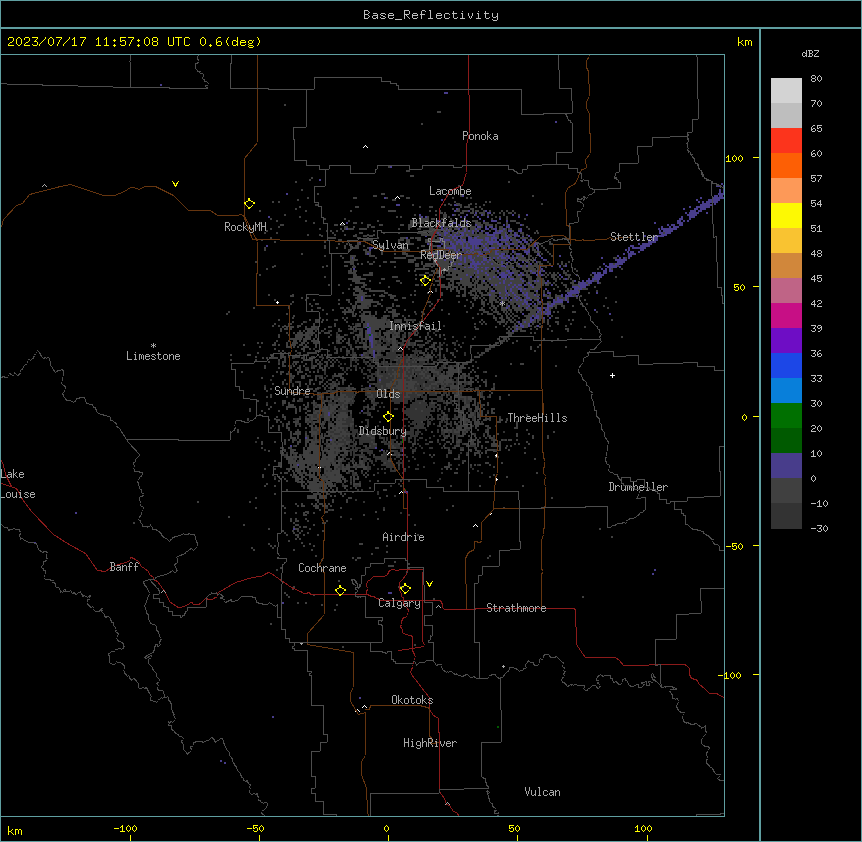Click the 10 dBZ slate-blue legend swatch
Screen dimensions: 862x842
(786, 466)
